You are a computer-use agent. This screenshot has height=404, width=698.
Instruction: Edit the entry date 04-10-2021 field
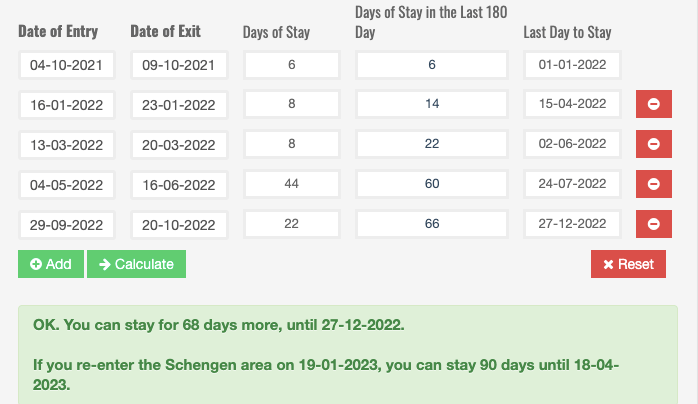67,66
